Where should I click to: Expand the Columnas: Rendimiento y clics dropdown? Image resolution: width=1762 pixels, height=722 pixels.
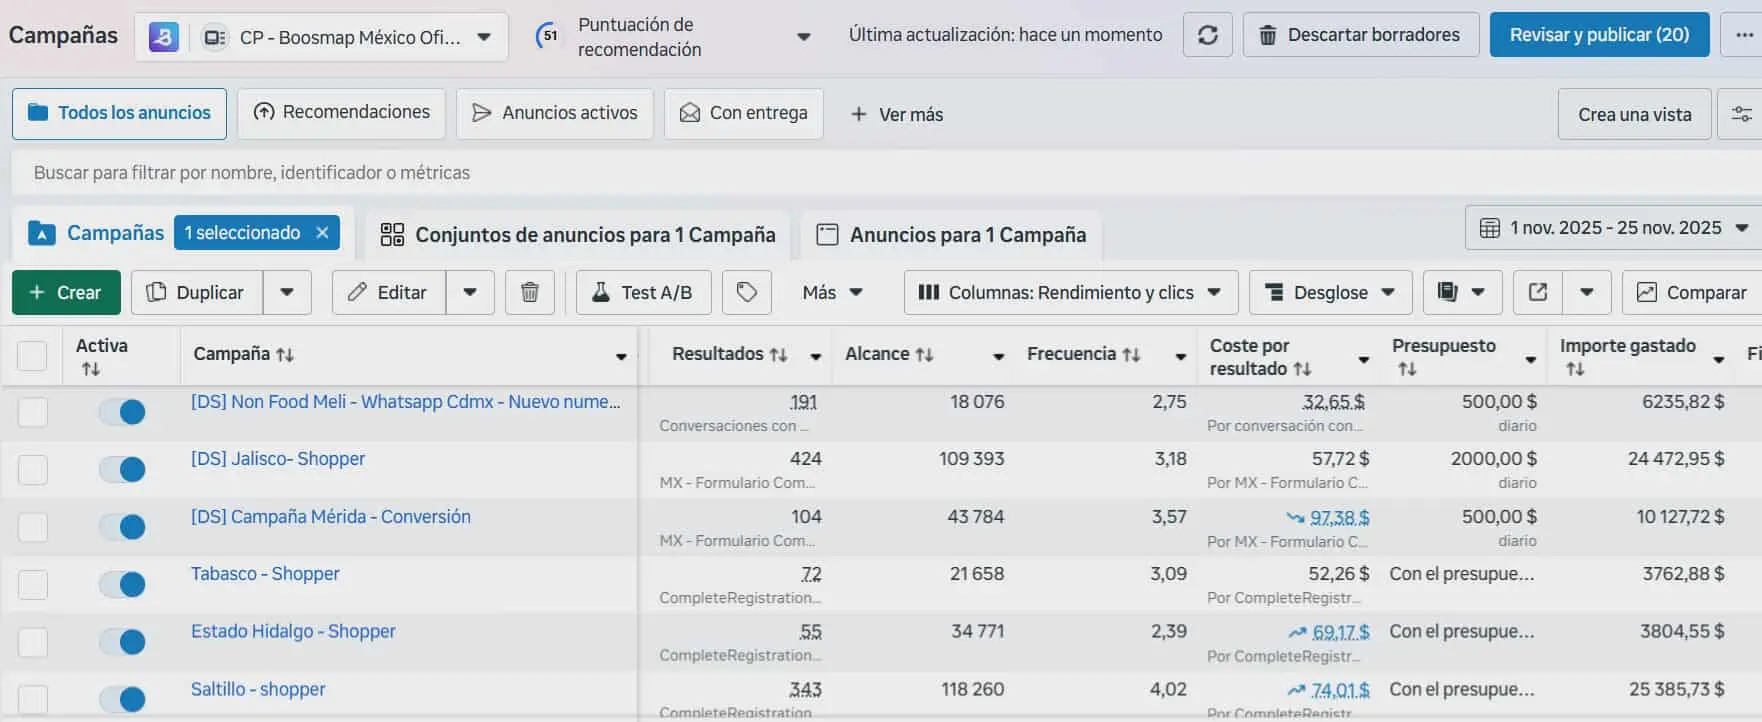coord(1070,292)
